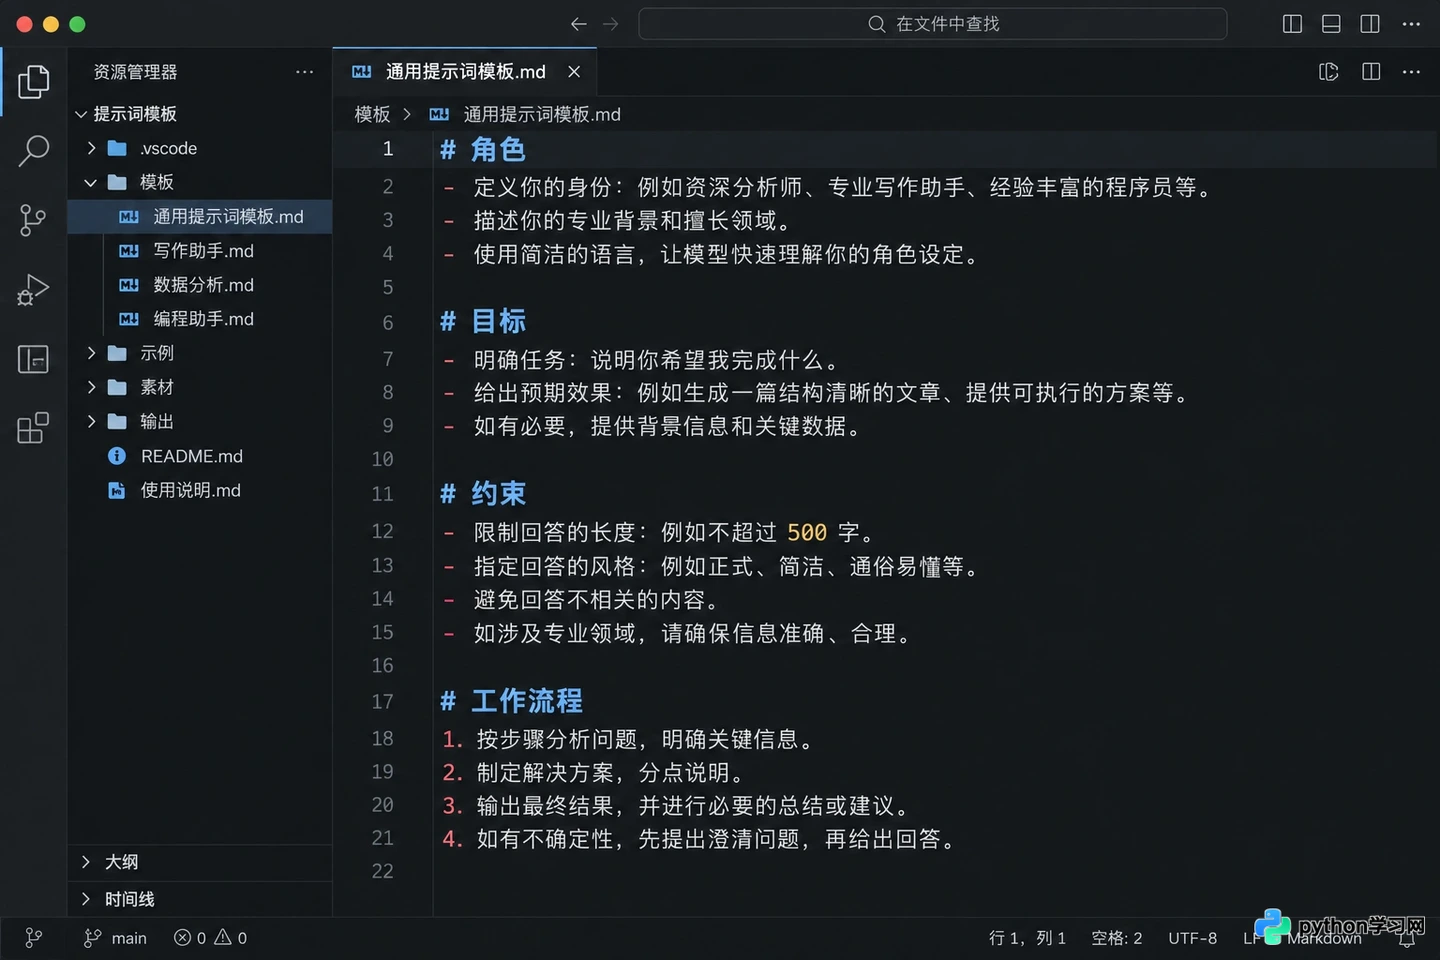Open the Source Control view
The height and width of the screenshot is (960, 1440).
[x=33, y=220]
